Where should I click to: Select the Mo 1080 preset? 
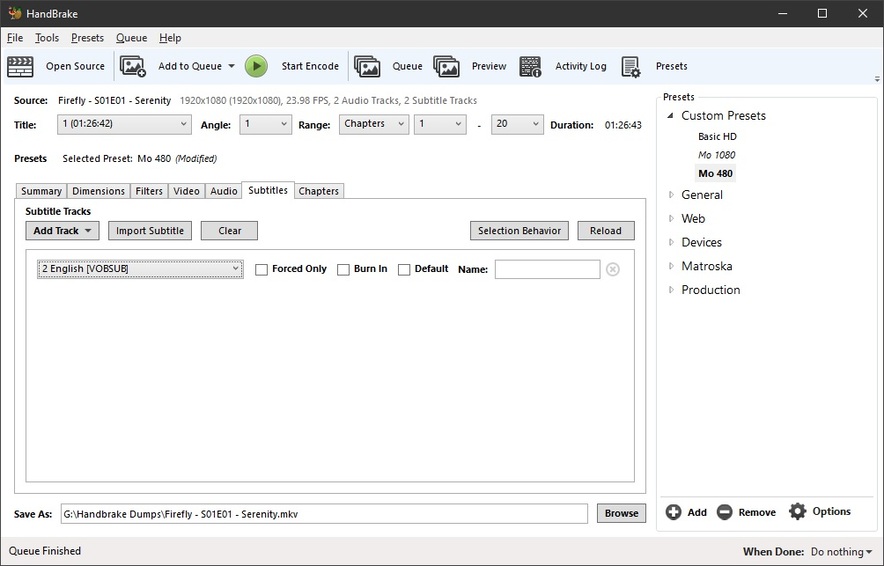tap(717, 155)
